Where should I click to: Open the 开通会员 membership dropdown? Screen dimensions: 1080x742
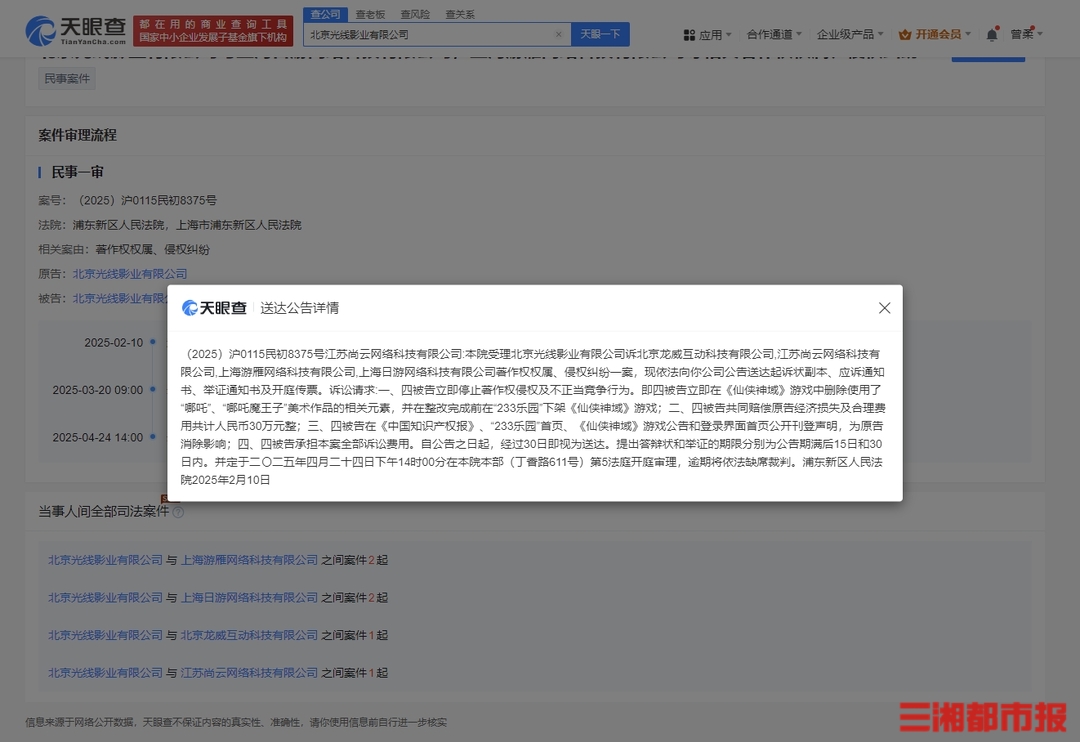click(935, 34)
